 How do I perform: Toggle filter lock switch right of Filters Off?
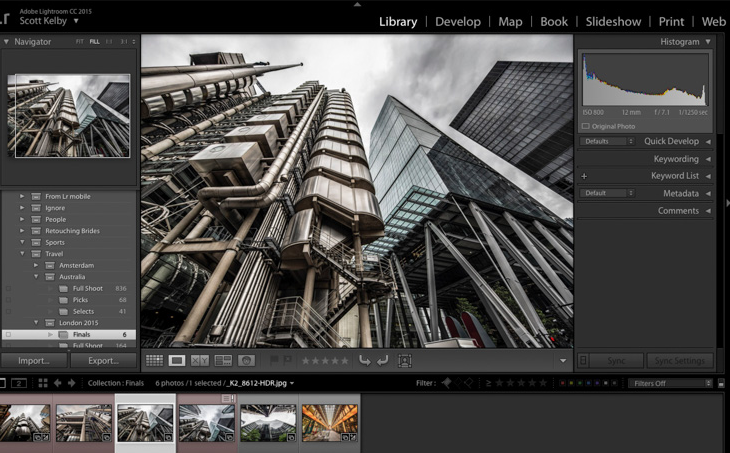point(721,383)
